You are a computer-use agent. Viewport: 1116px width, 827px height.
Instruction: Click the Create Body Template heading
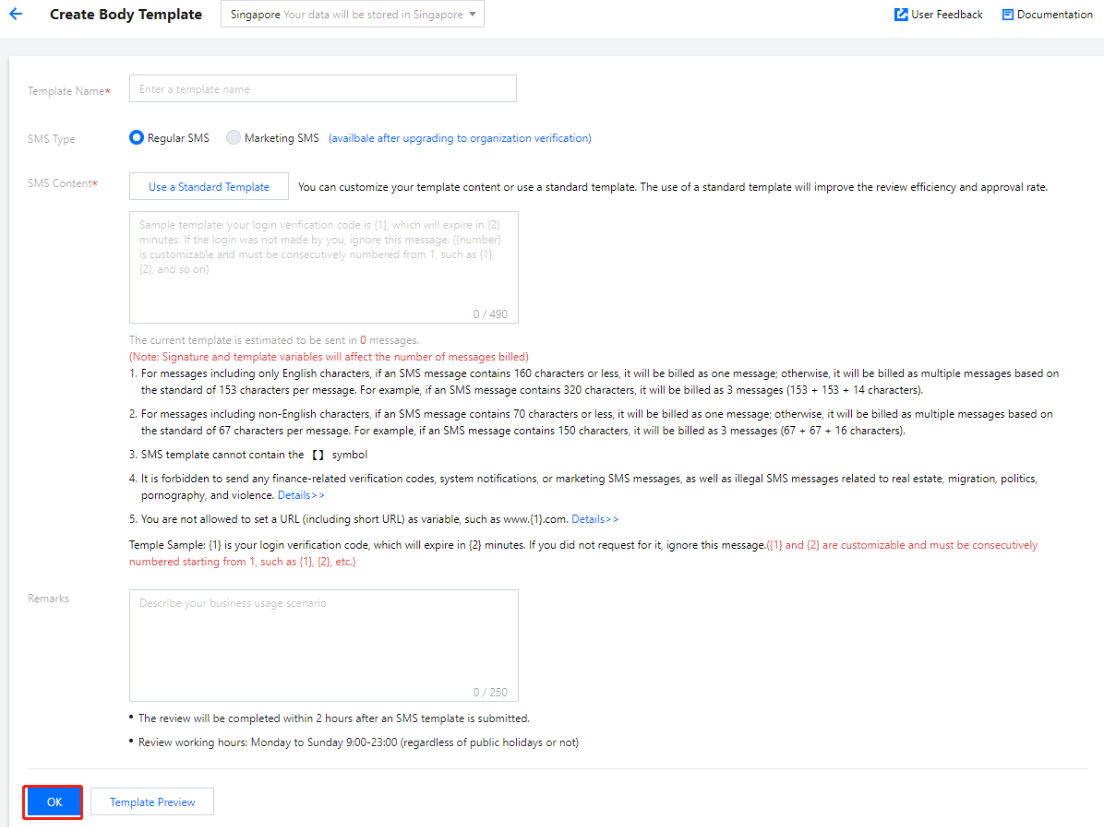pos(126,14)
